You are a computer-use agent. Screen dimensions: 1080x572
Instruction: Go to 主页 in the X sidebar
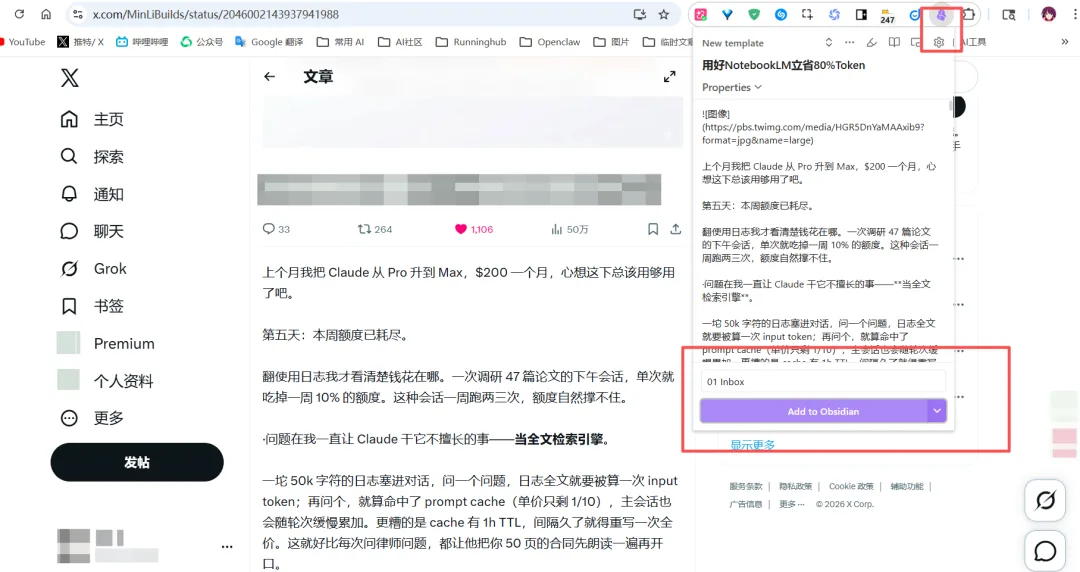92,119
